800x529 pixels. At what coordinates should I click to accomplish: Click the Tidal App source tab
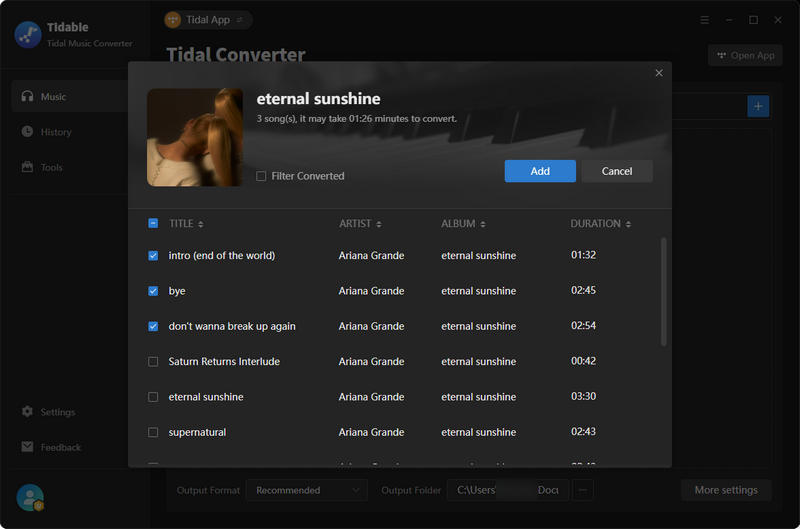click(208, 20)
